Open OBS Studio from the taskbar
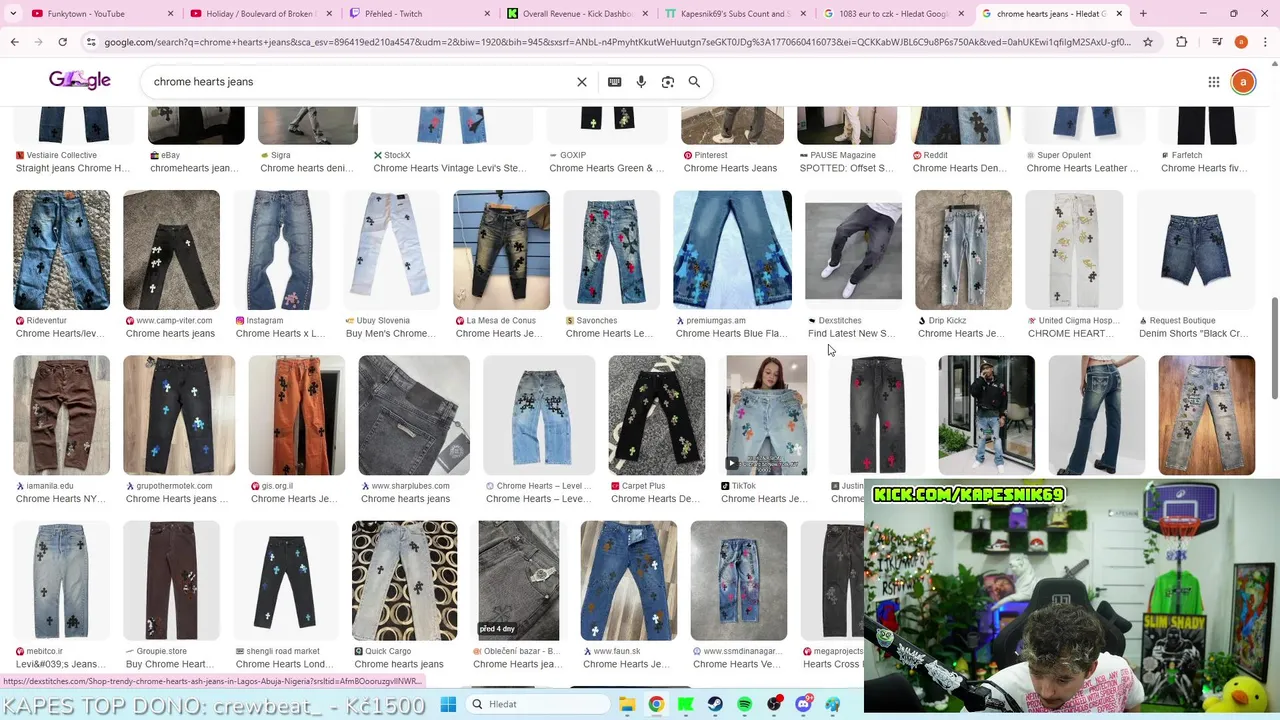This screenshot has height=720, width=1280. click(774, 704)
